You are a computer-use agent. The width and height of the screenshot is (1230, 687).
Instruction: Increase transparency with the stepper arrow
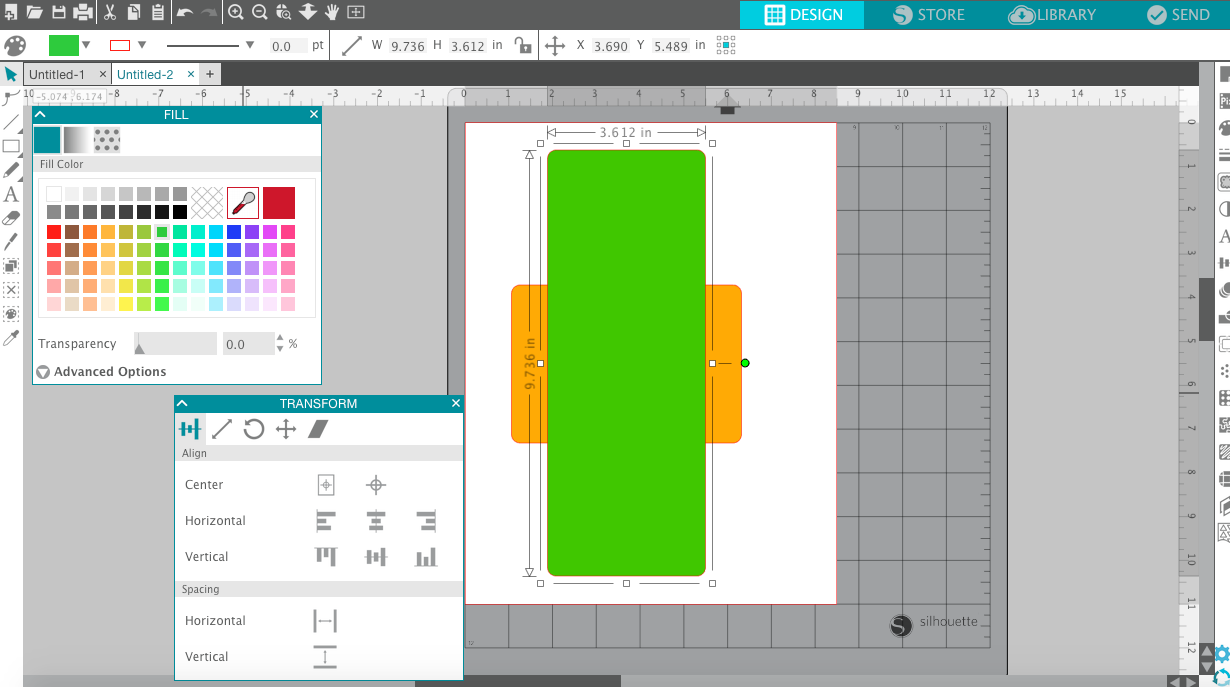tap(280, 338)
